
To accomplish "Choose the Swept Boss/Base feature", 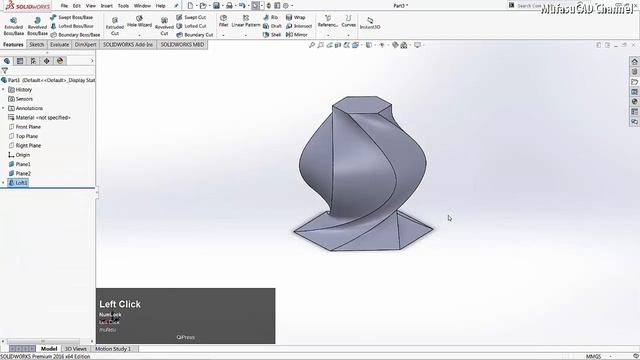I will pos(71,18).
